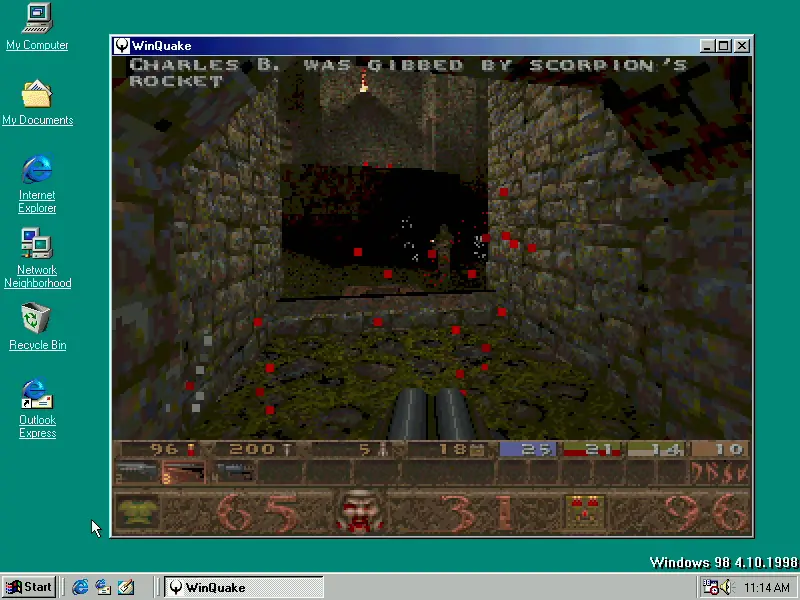Maximize the WinQuake window
The width and height of the screenshot is (800, 600).
point(723,46)
